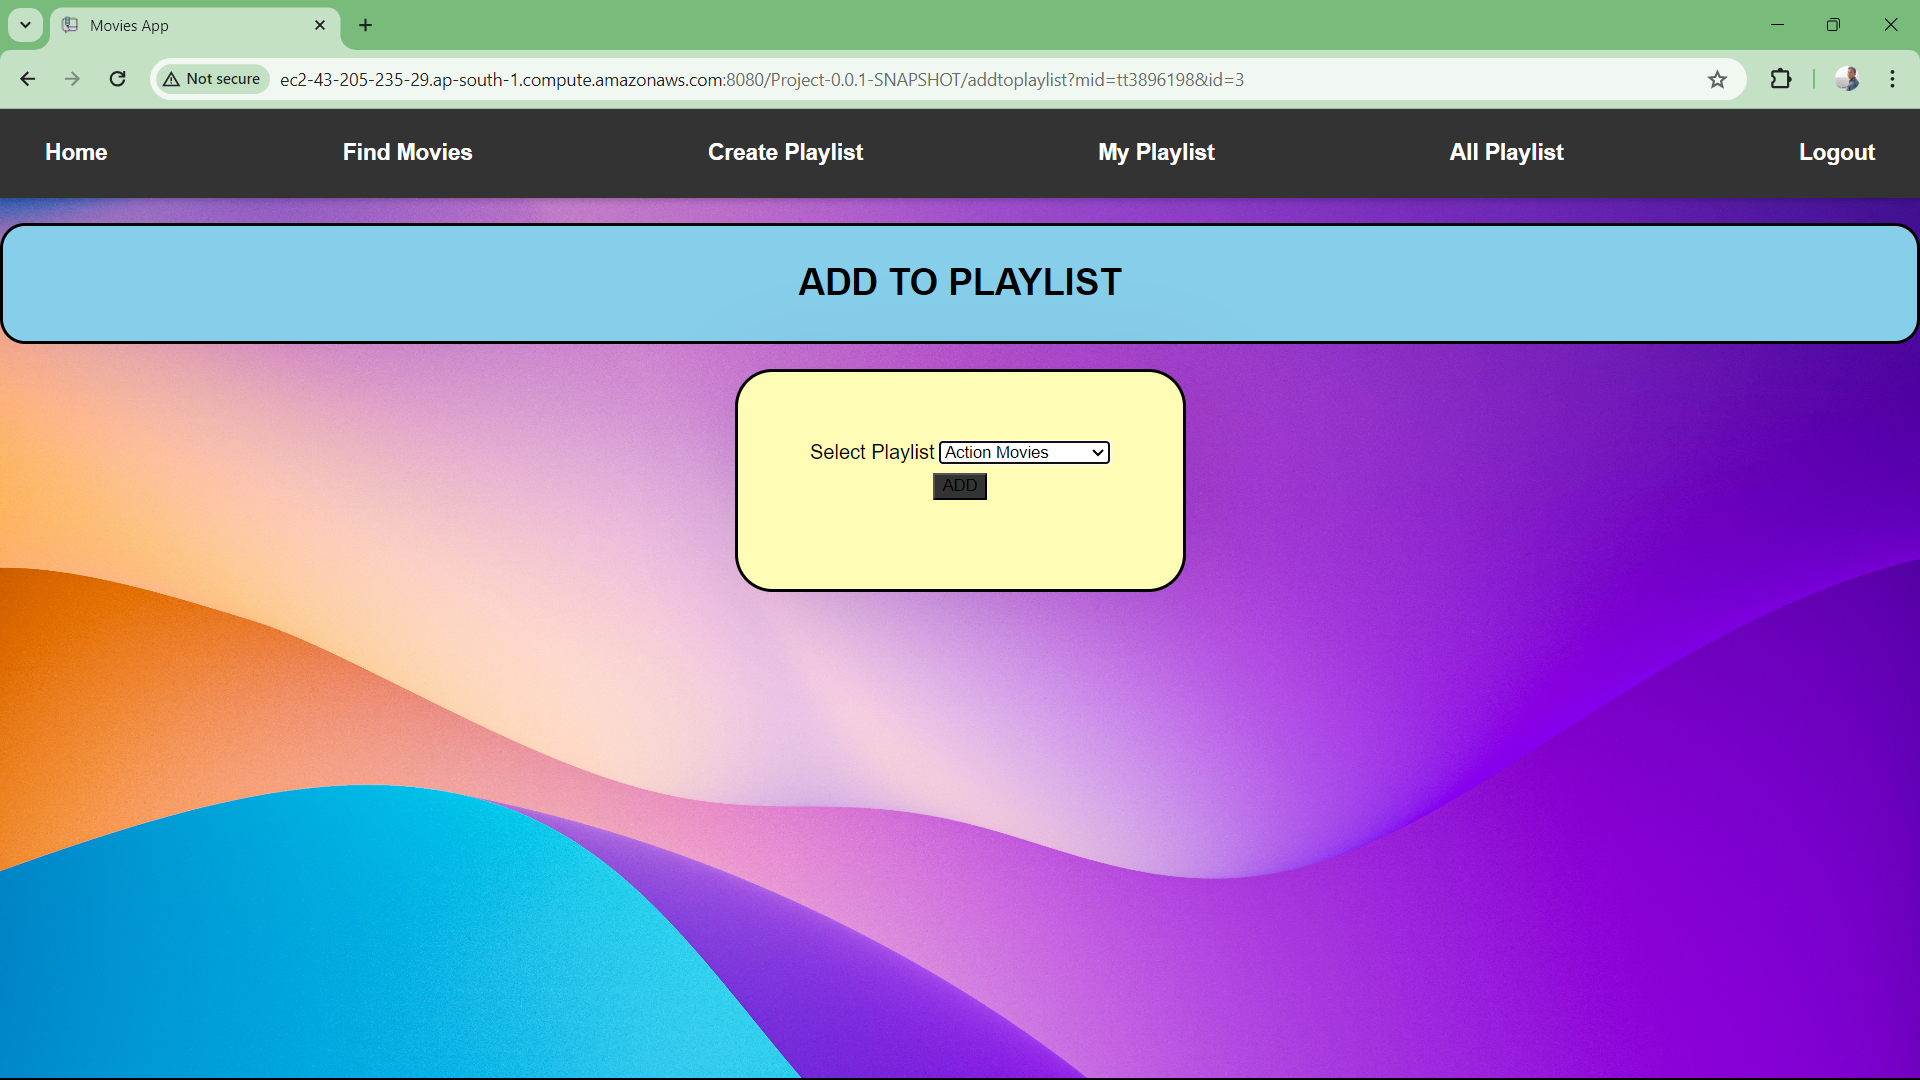Open the Find Movies page

click(408, 152)
